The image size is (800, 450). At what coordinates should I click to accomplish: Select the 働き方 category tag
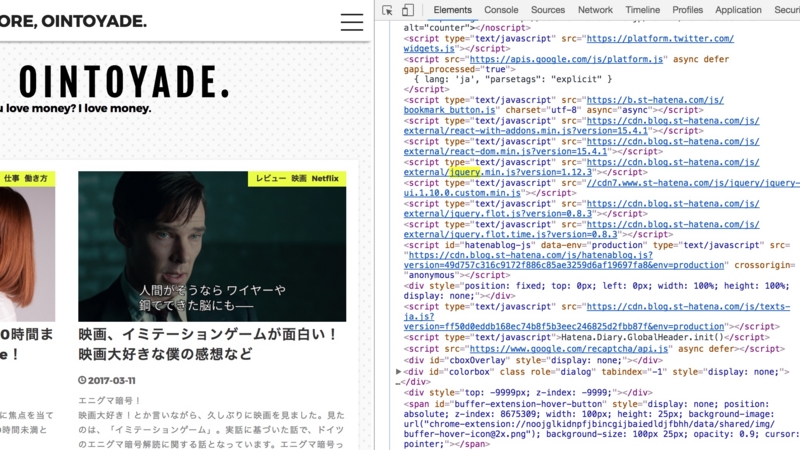[36, 178]
